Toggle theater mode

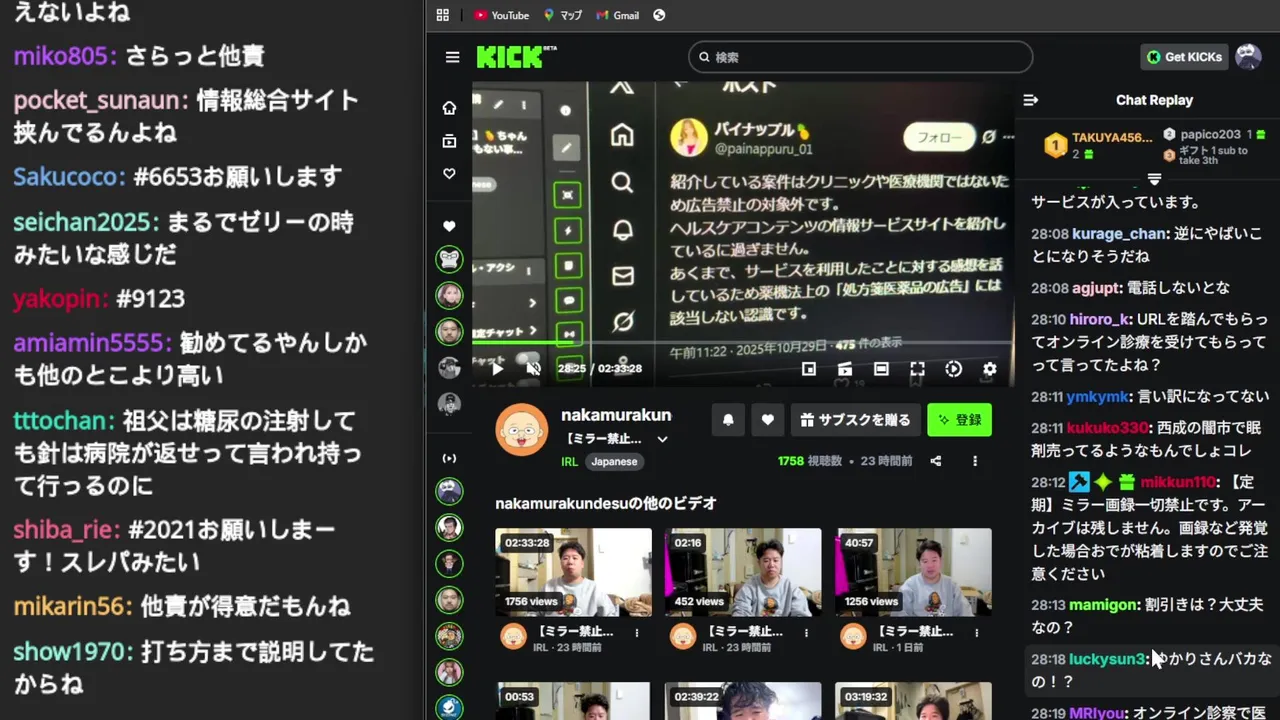tap(881, 369)
